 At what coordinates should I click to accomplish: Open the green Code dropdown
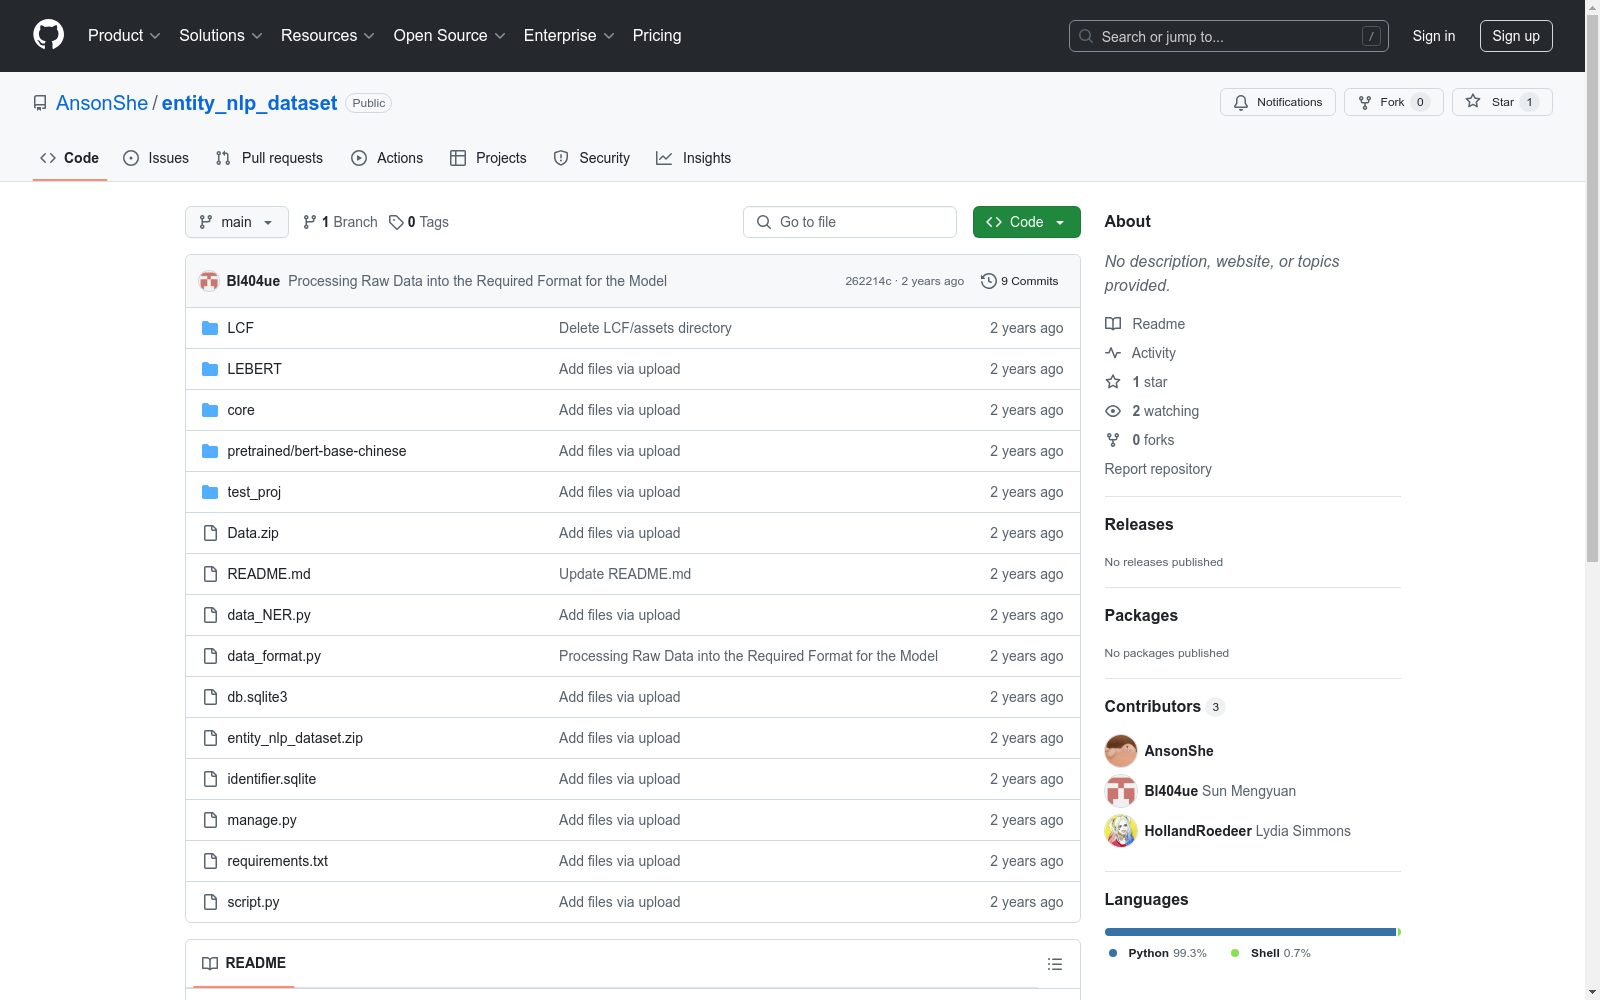click(x=1026, y=222)
